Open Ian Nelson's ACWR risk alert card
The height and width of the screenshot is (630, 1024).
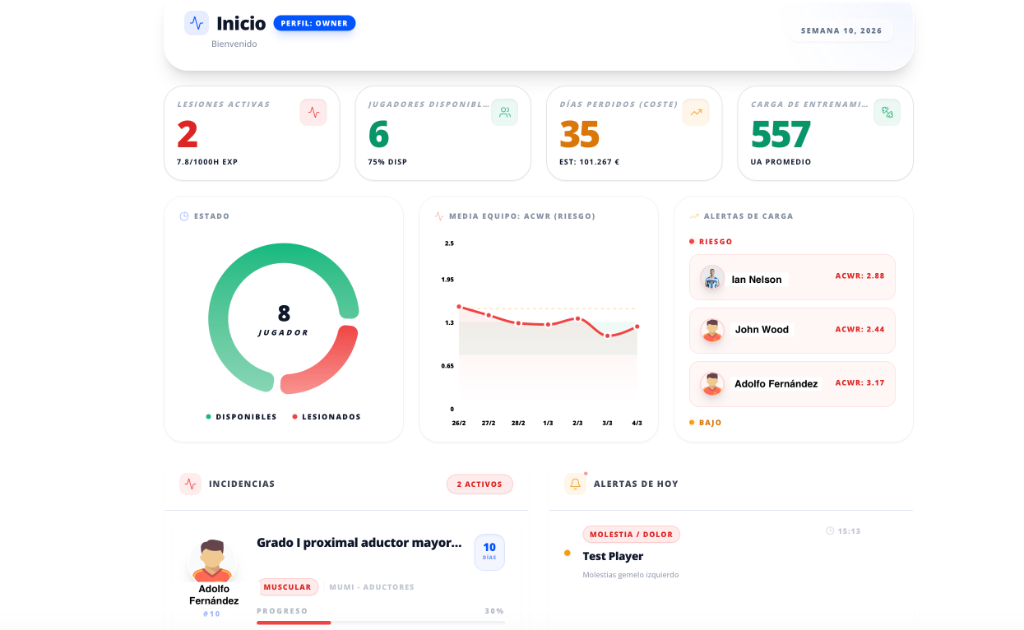[791, 278]
